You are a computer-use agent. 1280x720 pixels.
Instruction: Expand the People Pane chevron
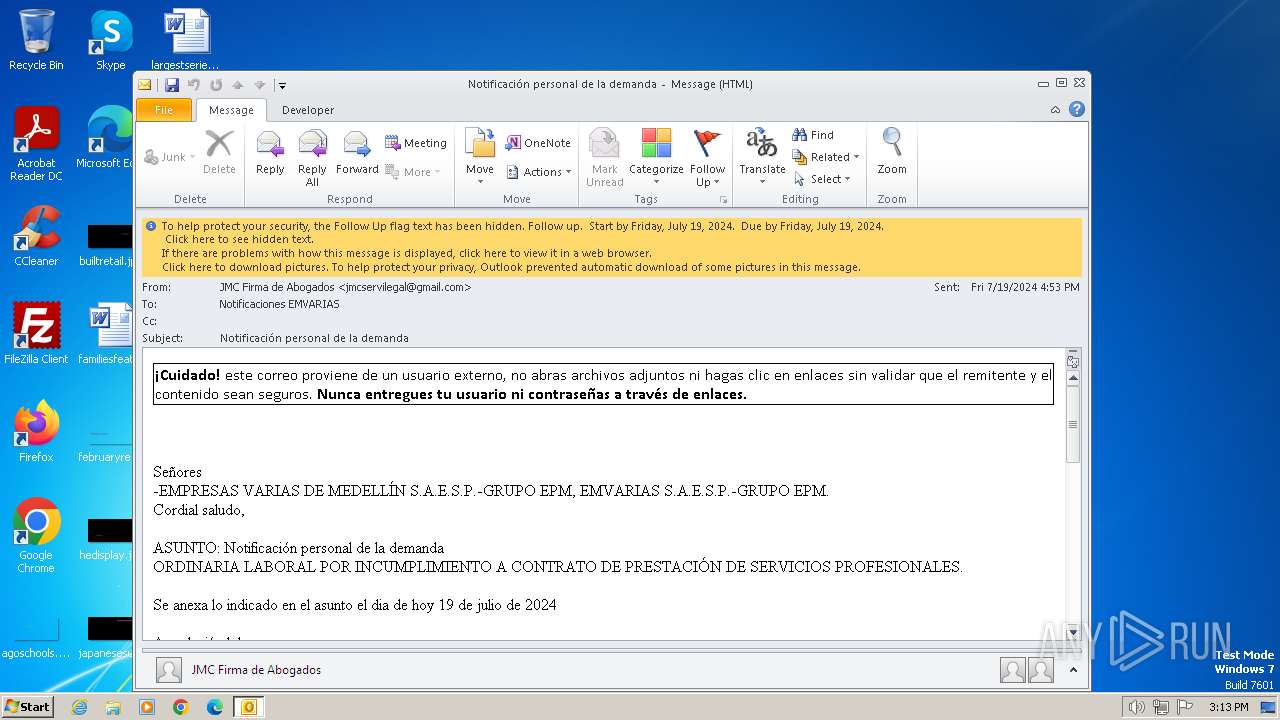1073,670
